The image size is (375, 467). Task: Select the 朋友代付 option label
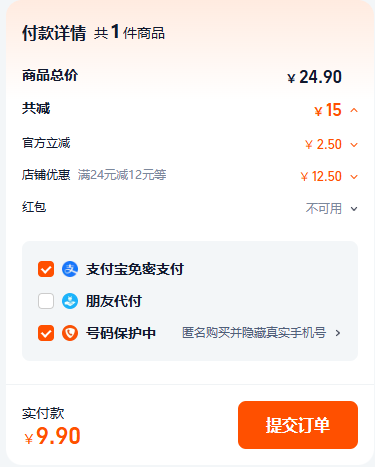[x=114, y=301]
